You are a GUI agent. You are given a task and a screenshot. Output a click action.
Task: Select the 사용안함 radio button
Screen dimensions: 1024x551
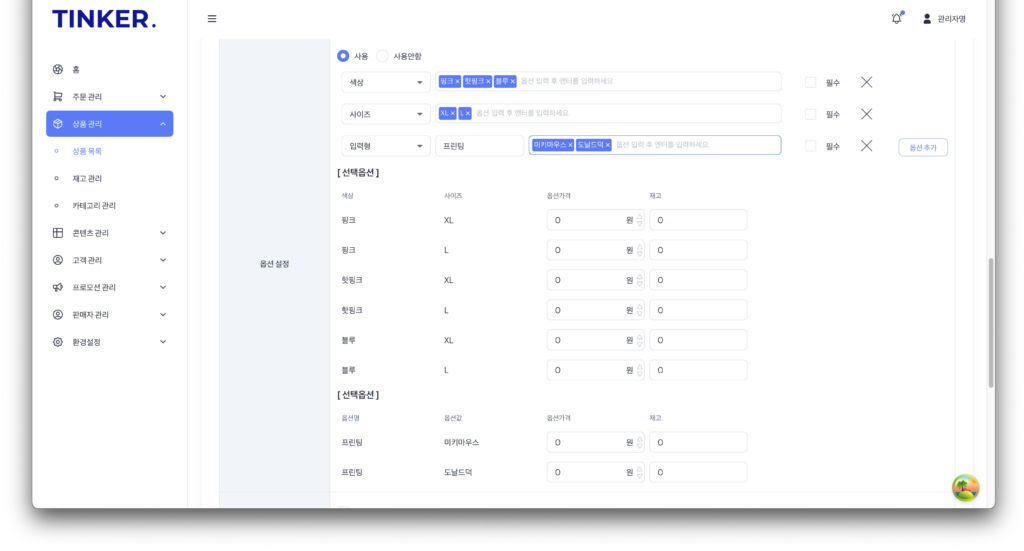coord(382,56)
